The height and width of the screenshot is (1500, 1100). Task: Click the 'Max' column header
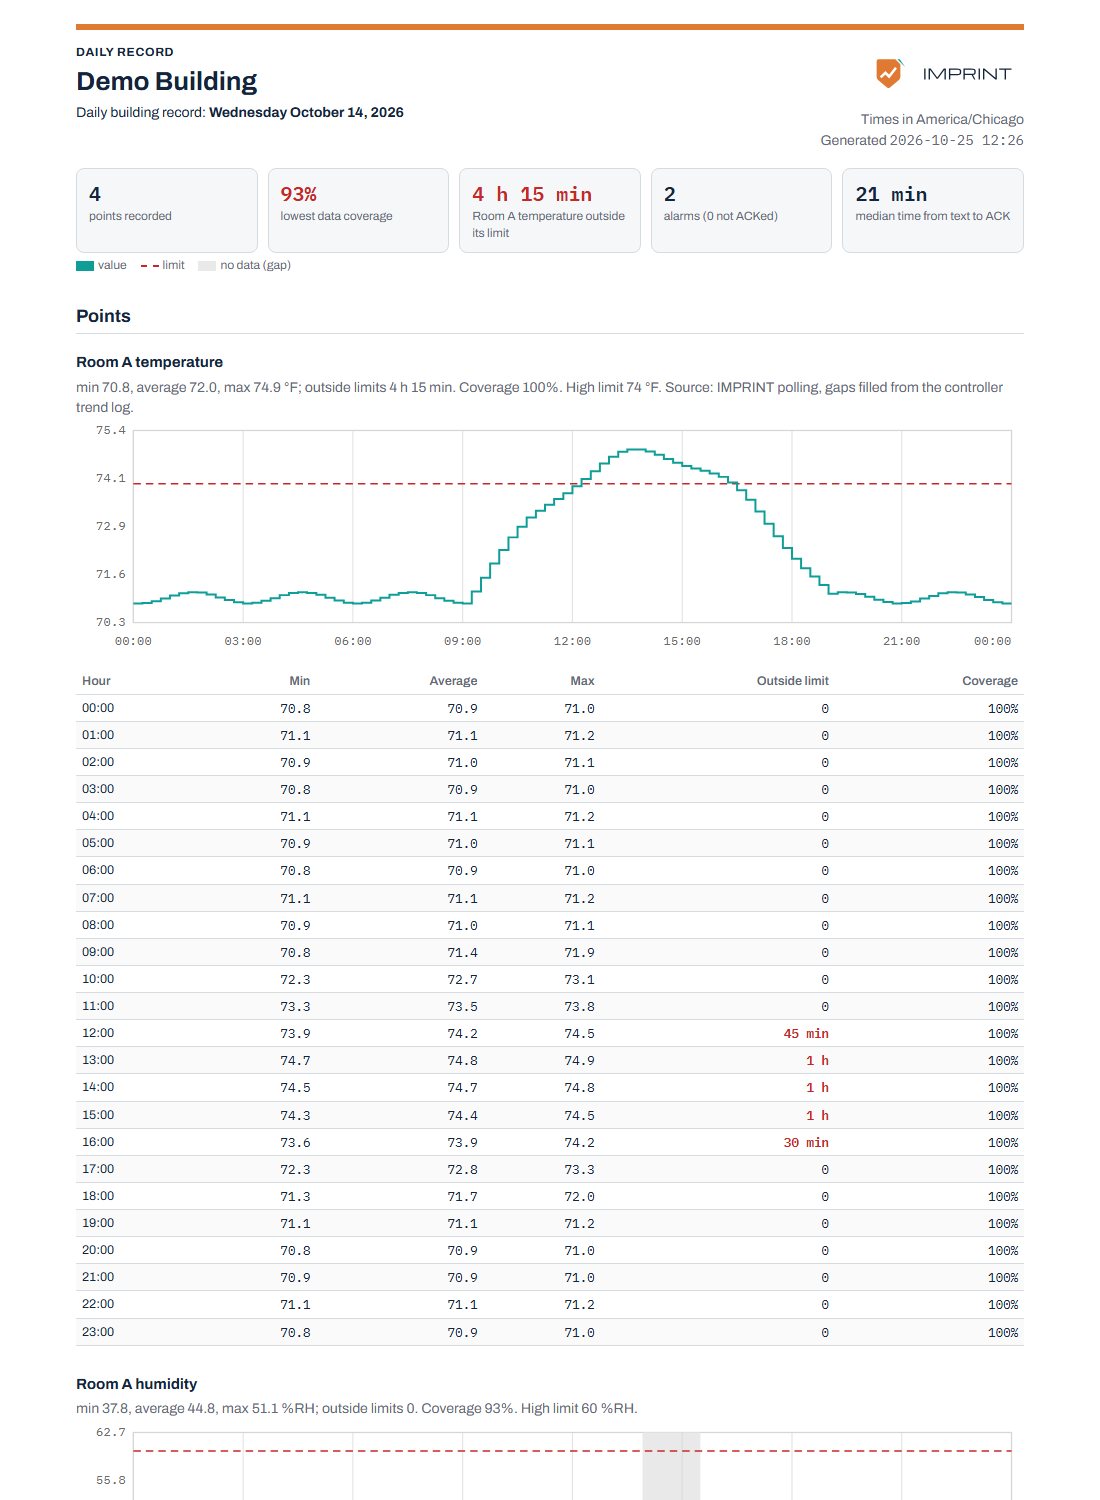pos(582,681)
